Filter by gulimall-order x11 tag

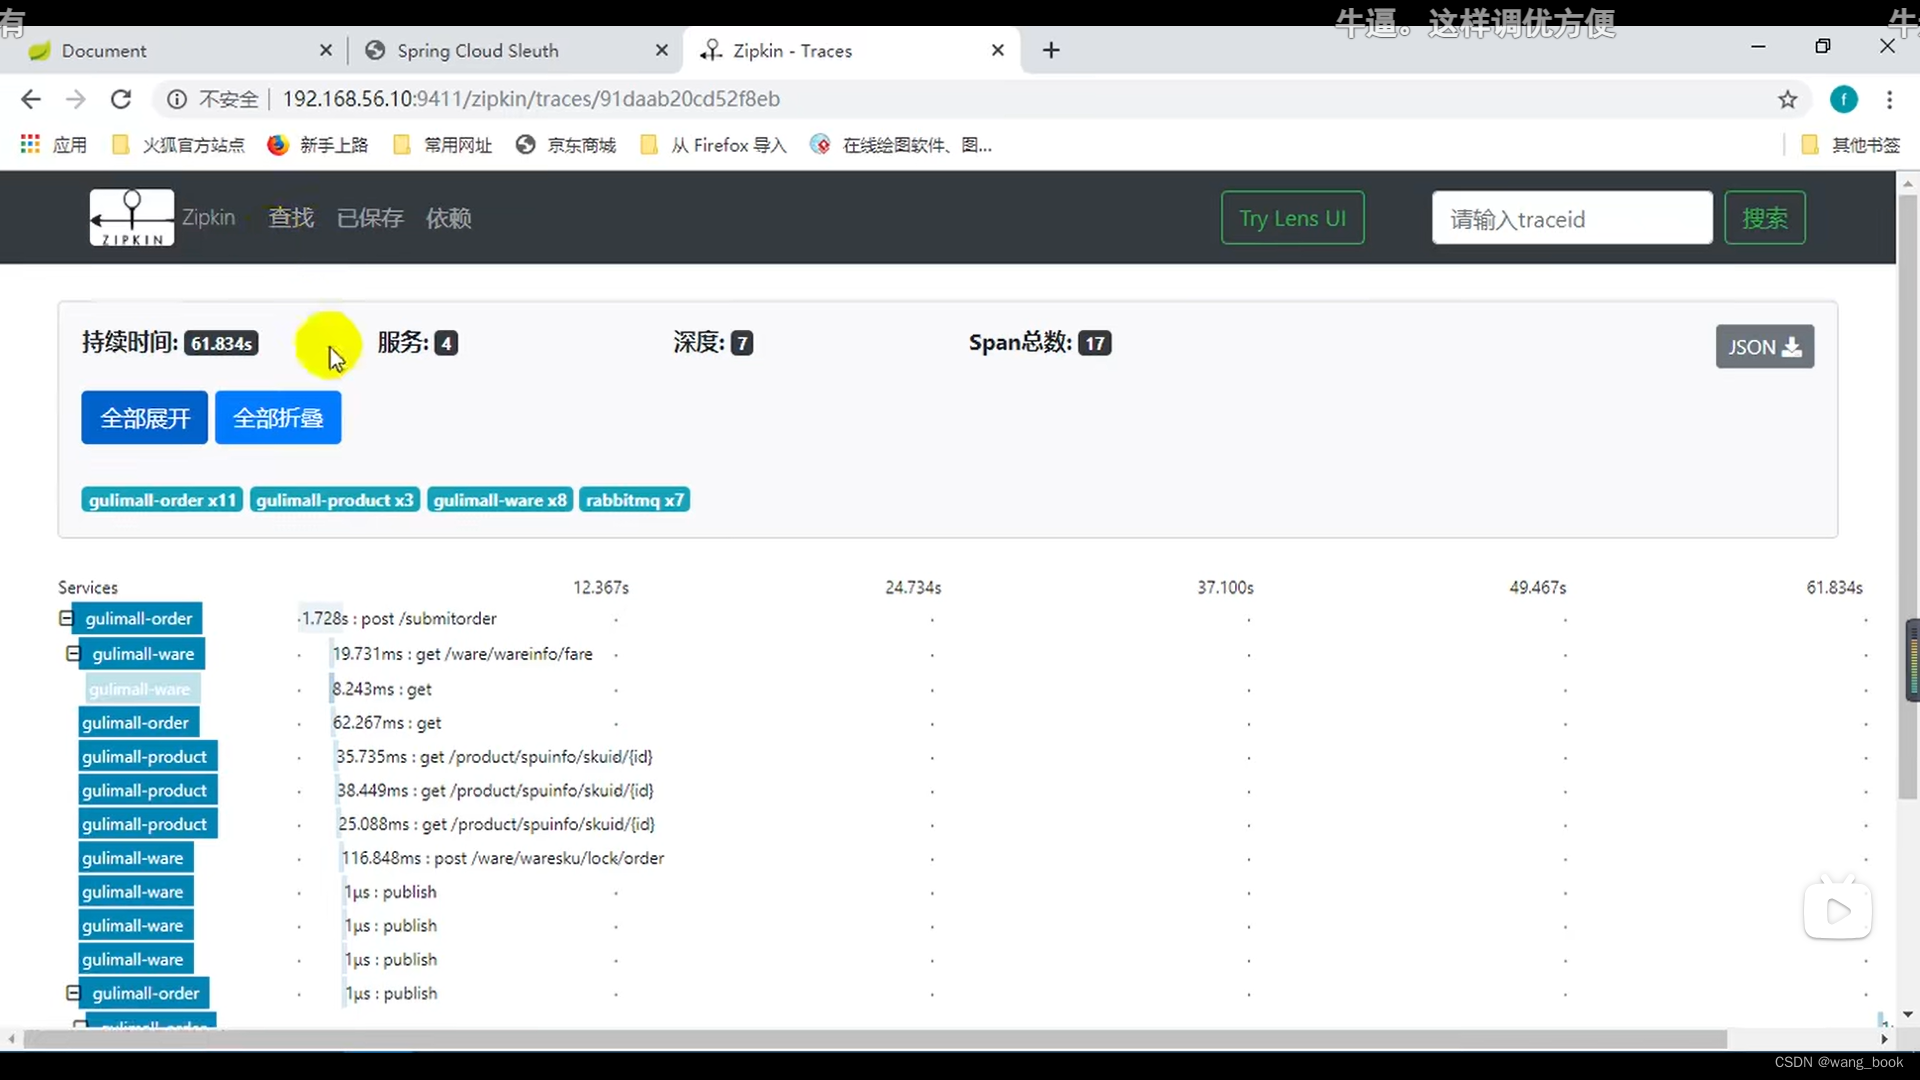click(x=162, y=500)
